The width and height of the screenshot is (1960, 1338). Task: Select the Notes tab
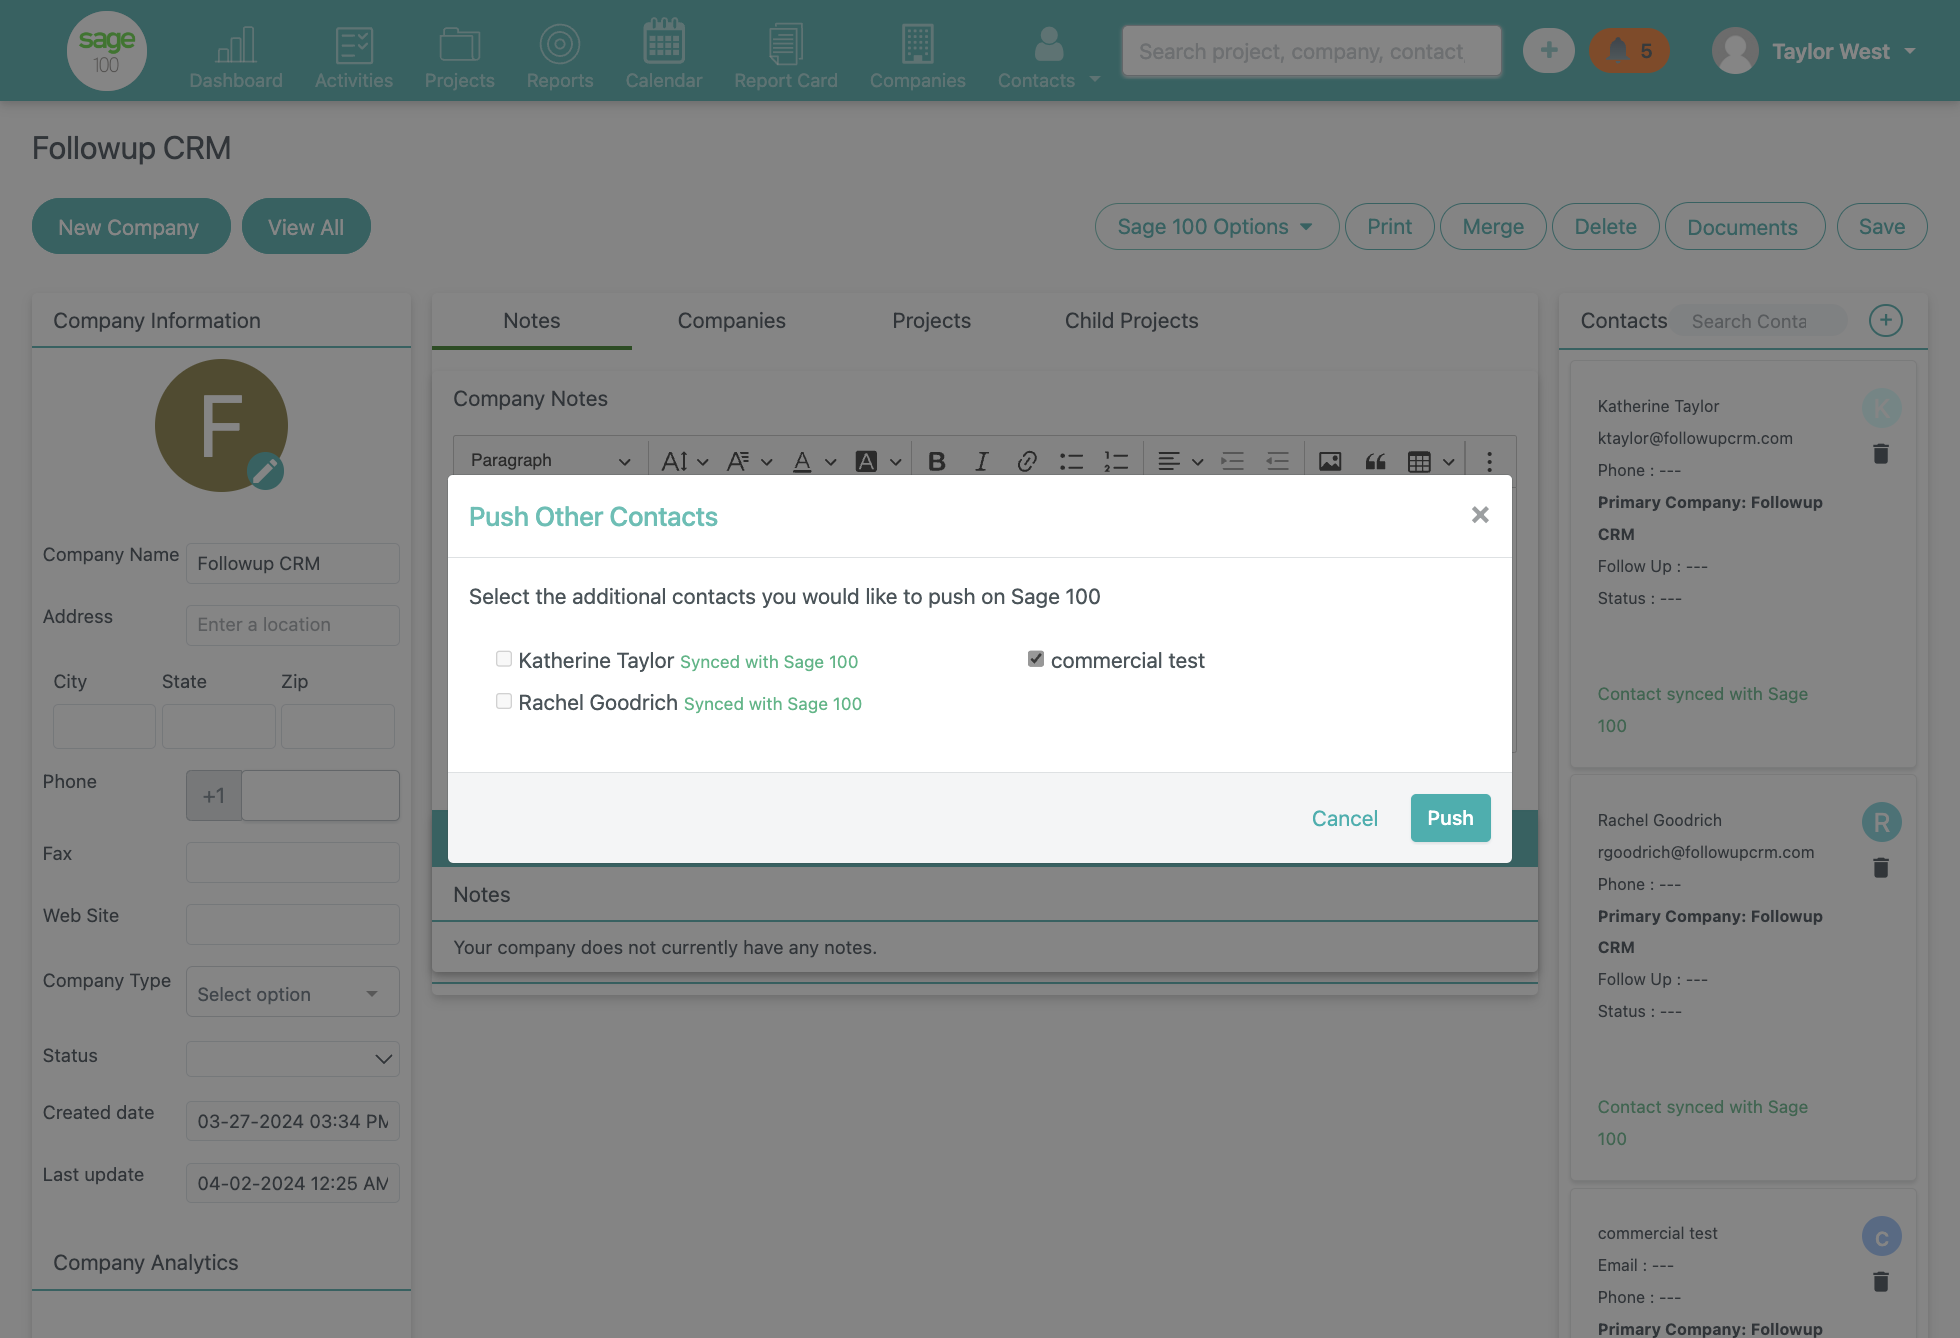[532, 321]
